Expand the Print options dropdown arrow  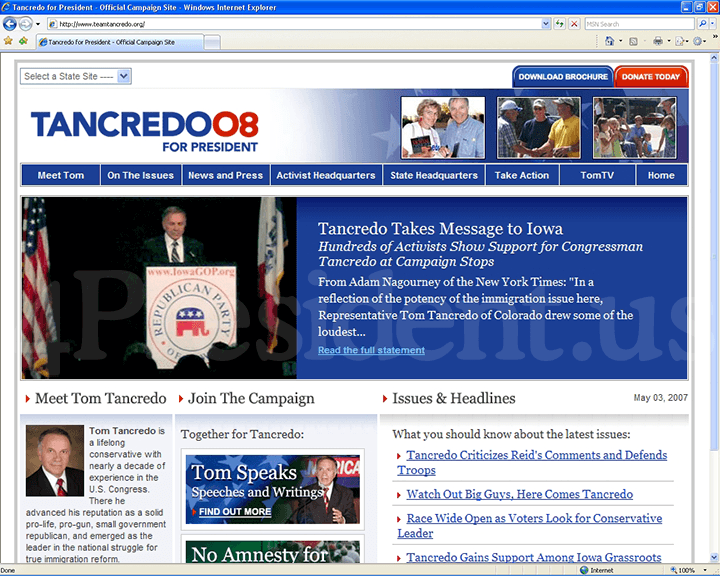coord(669,41)
